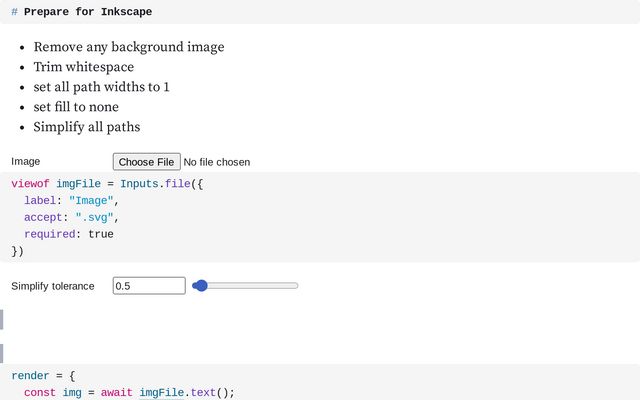Viewport: 640px width, 400px height.
Task: Click the lower collapsed cell gutter bar
Action: pyautogui.click(x=2, y=353)
